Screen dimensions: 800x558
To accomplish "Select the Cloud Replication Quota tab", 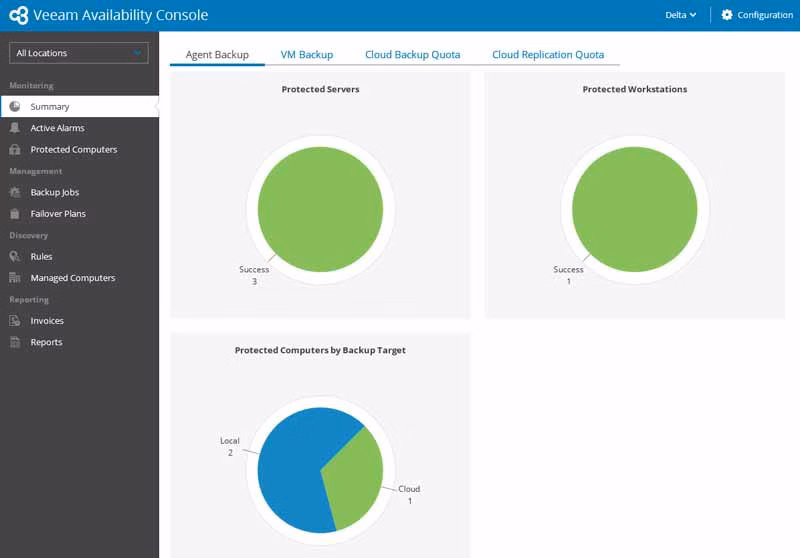I will (547, 55).
